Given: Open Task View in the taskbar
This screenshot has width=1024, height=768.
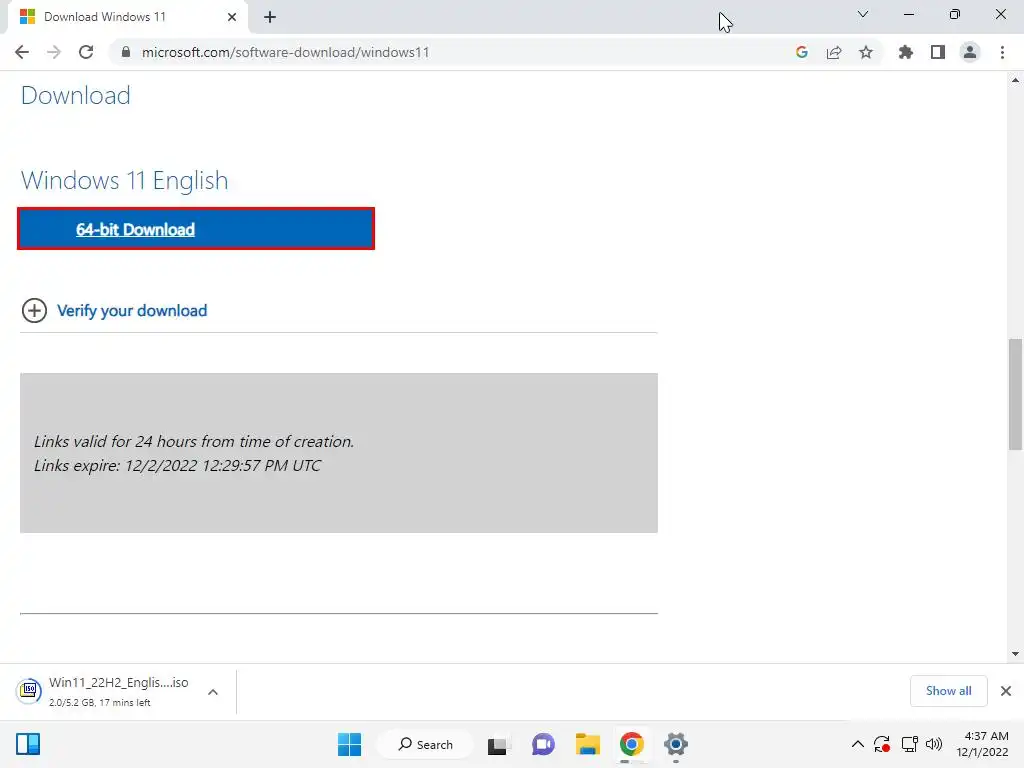Looking at the screenshot, I should tap(499, 744).
